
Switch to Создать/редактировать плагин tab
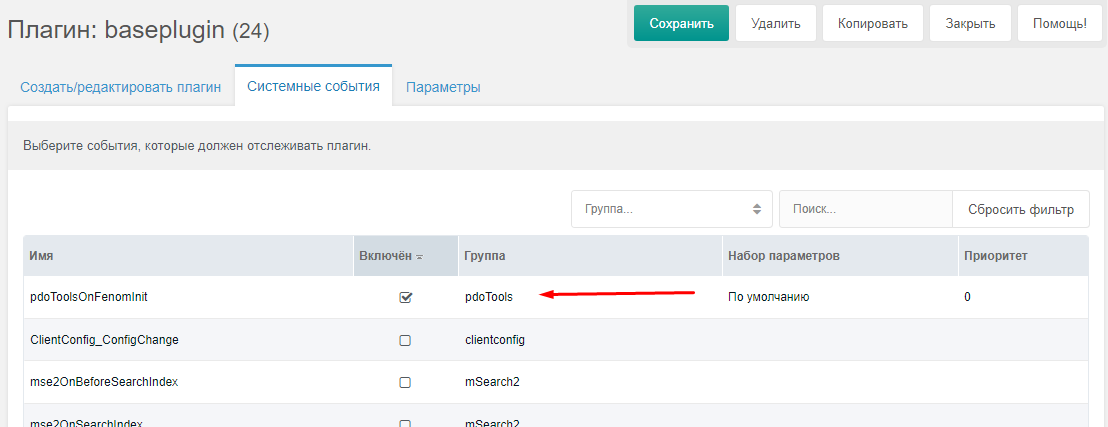[x=121, y=88]
